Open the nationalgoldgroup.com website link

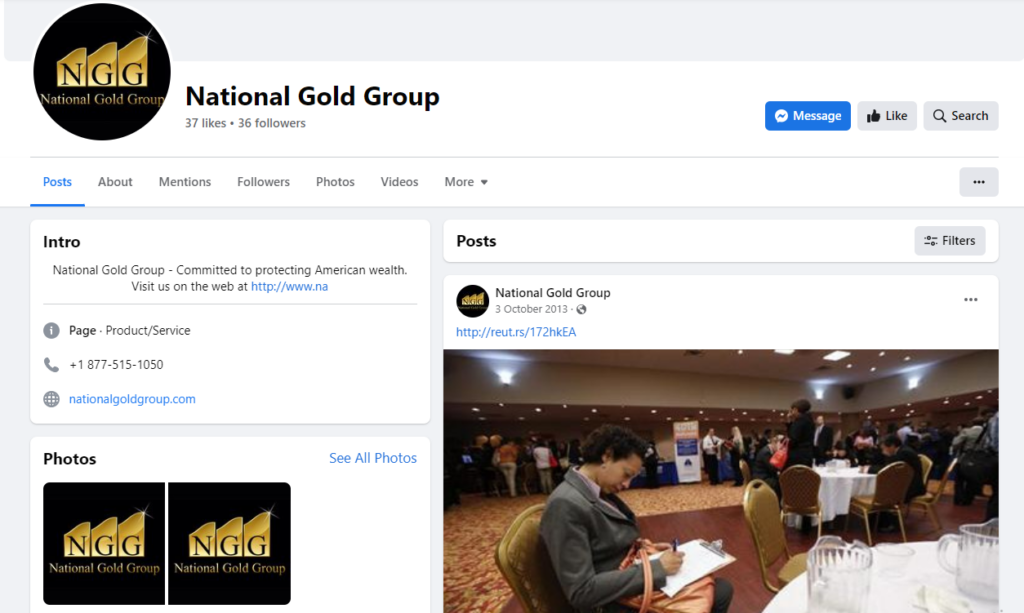click(132, 399)
